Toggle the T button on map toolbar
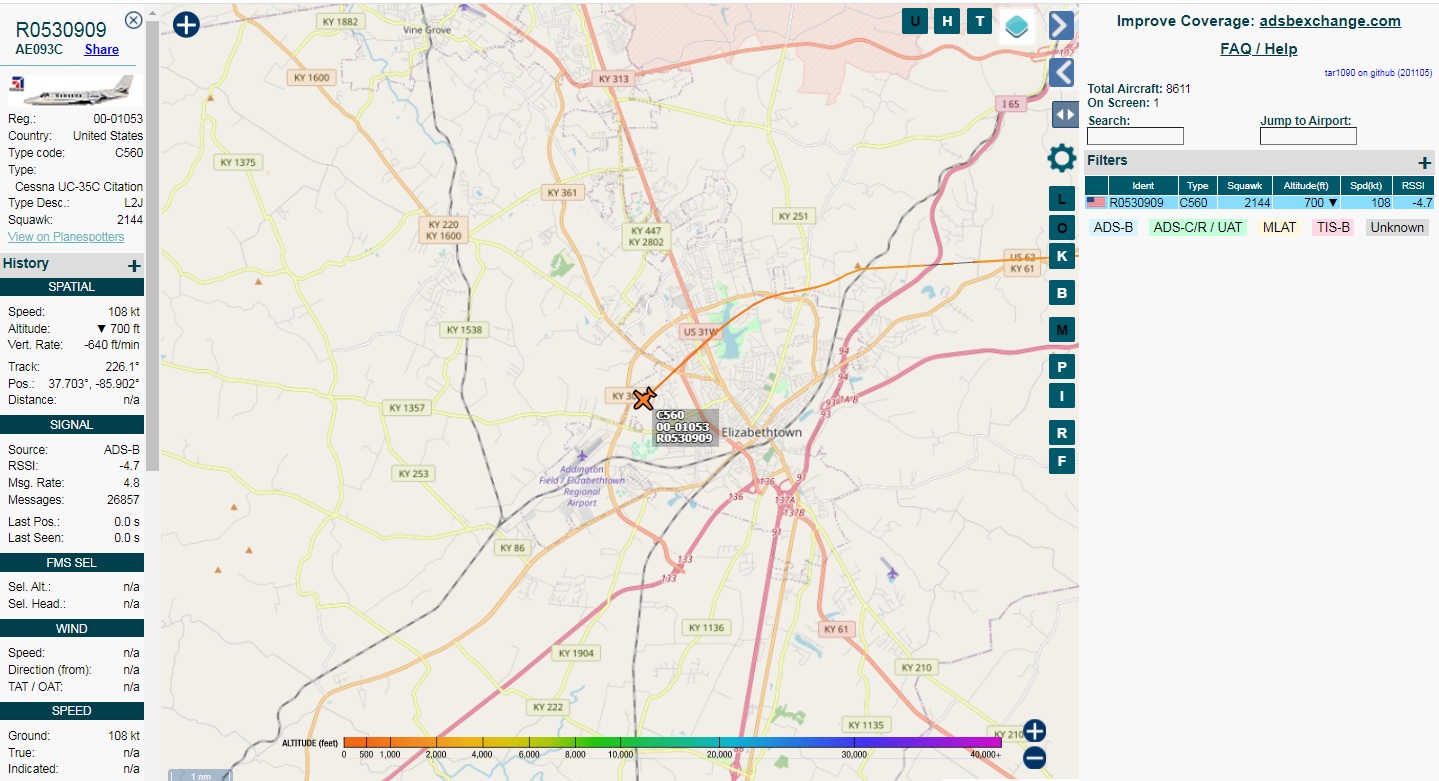The image size is (1439, 781). pos(980,21)
